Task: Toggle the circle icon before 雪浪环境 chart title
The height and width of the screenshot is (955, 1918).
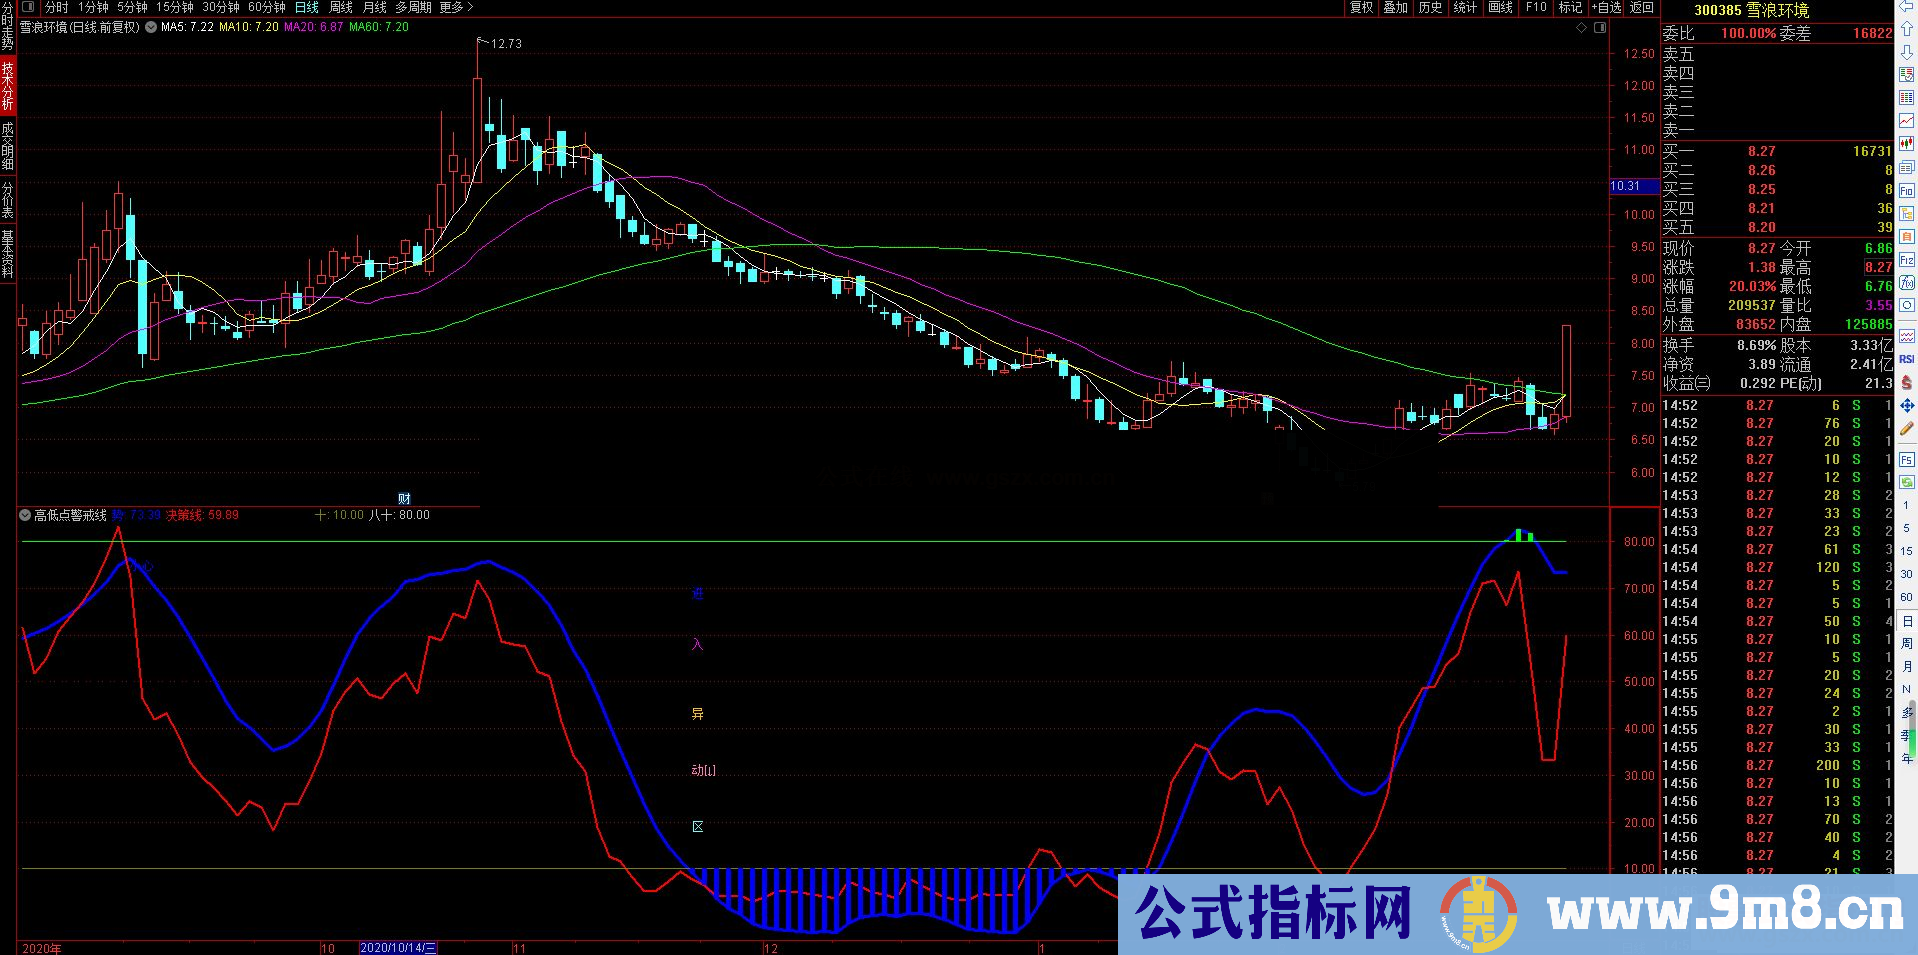Action: [150, 27]
